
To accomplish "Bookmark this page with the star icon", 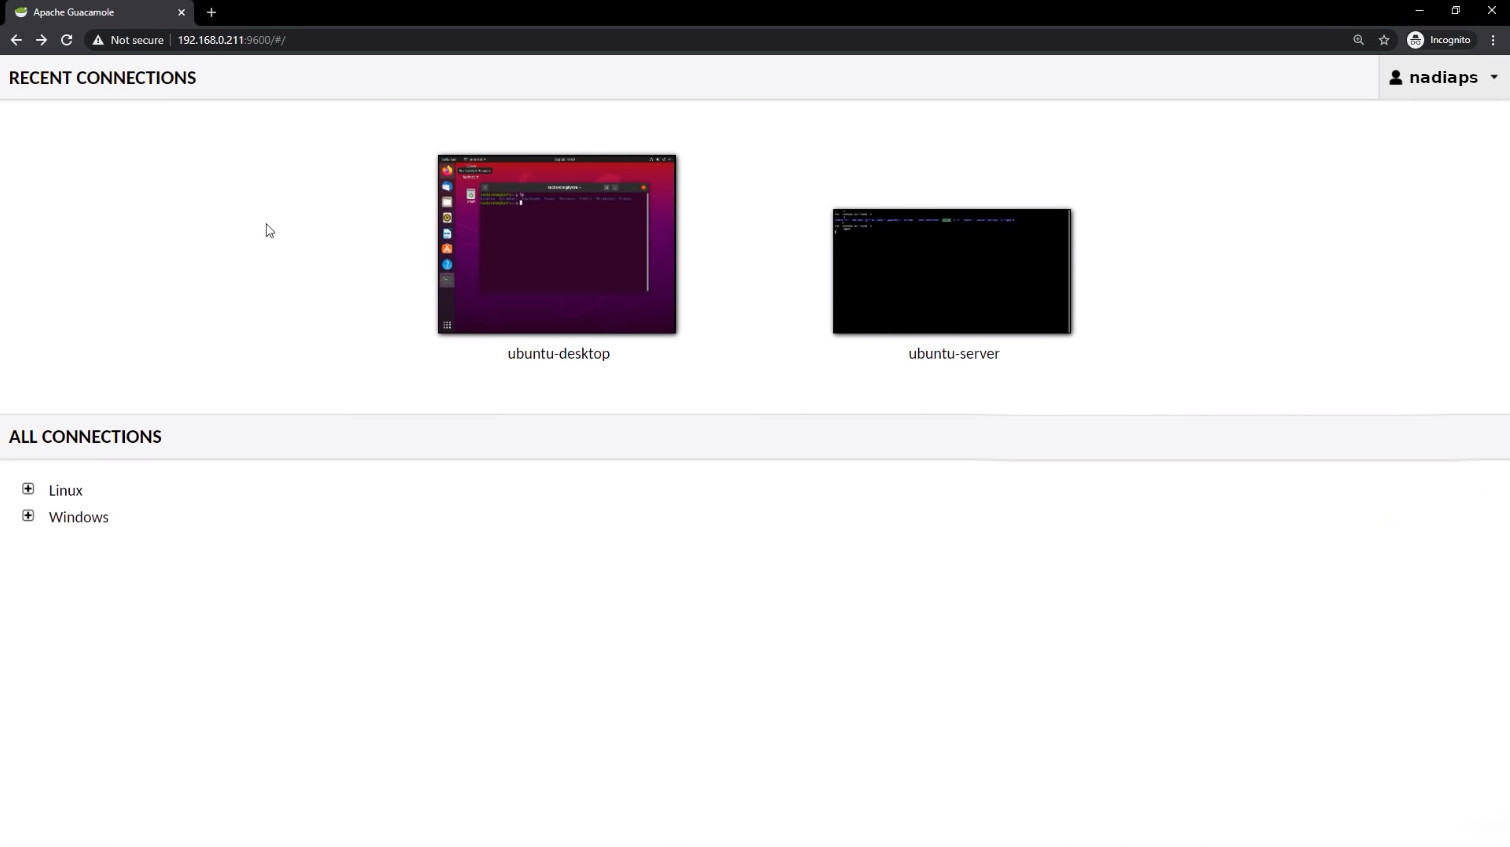I will (x=1384, y=40).
